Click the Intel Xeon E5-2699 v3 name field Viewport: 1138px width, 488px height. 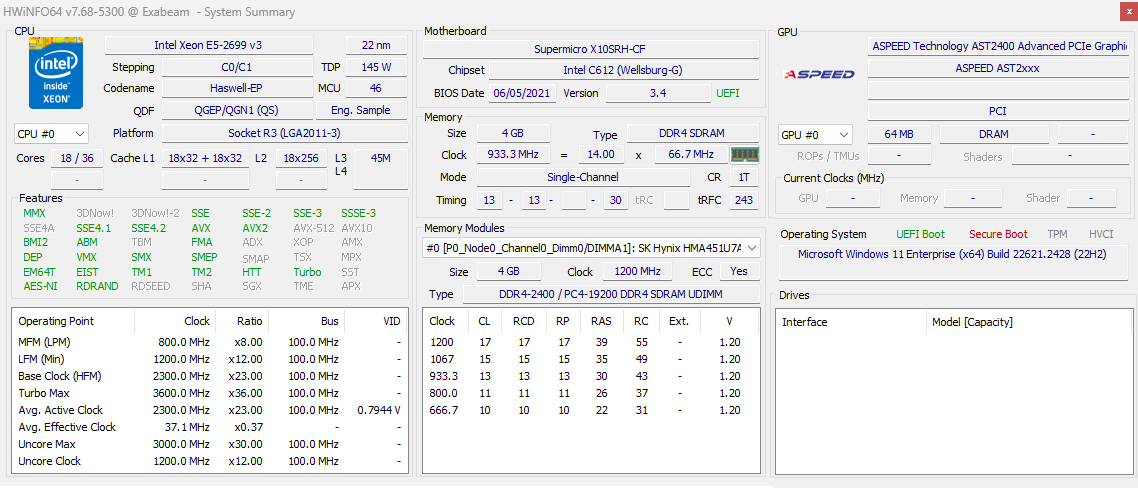point(208,45)
